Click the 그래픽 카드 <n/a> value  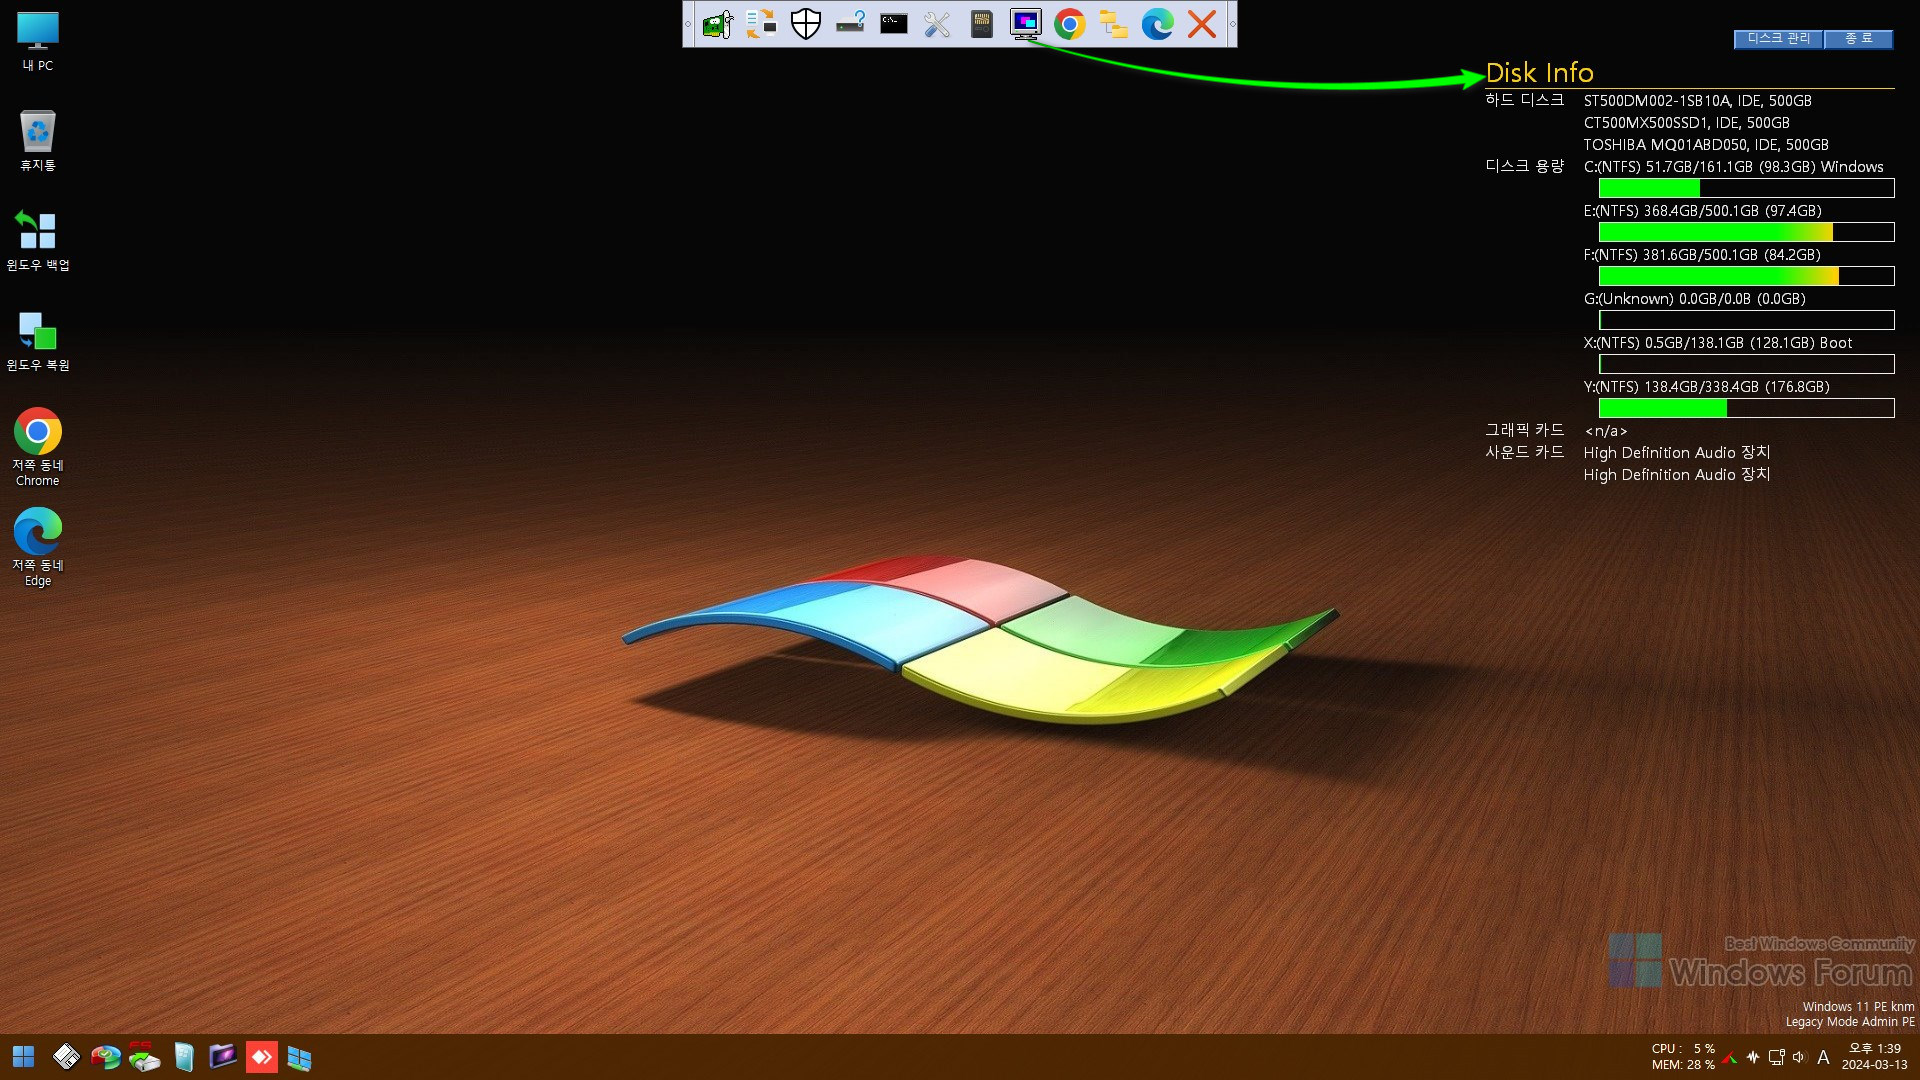pos(1606,431)
